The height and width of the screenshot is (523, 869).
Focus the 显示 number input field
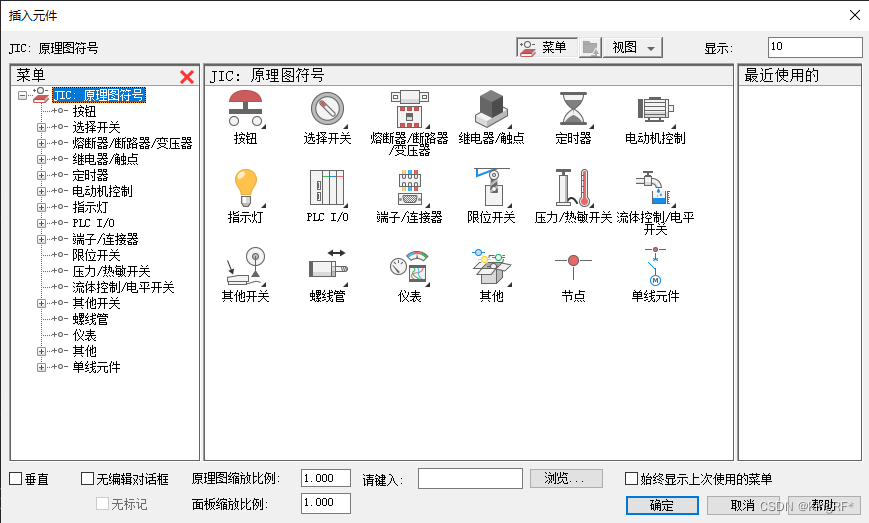[815, 47]
